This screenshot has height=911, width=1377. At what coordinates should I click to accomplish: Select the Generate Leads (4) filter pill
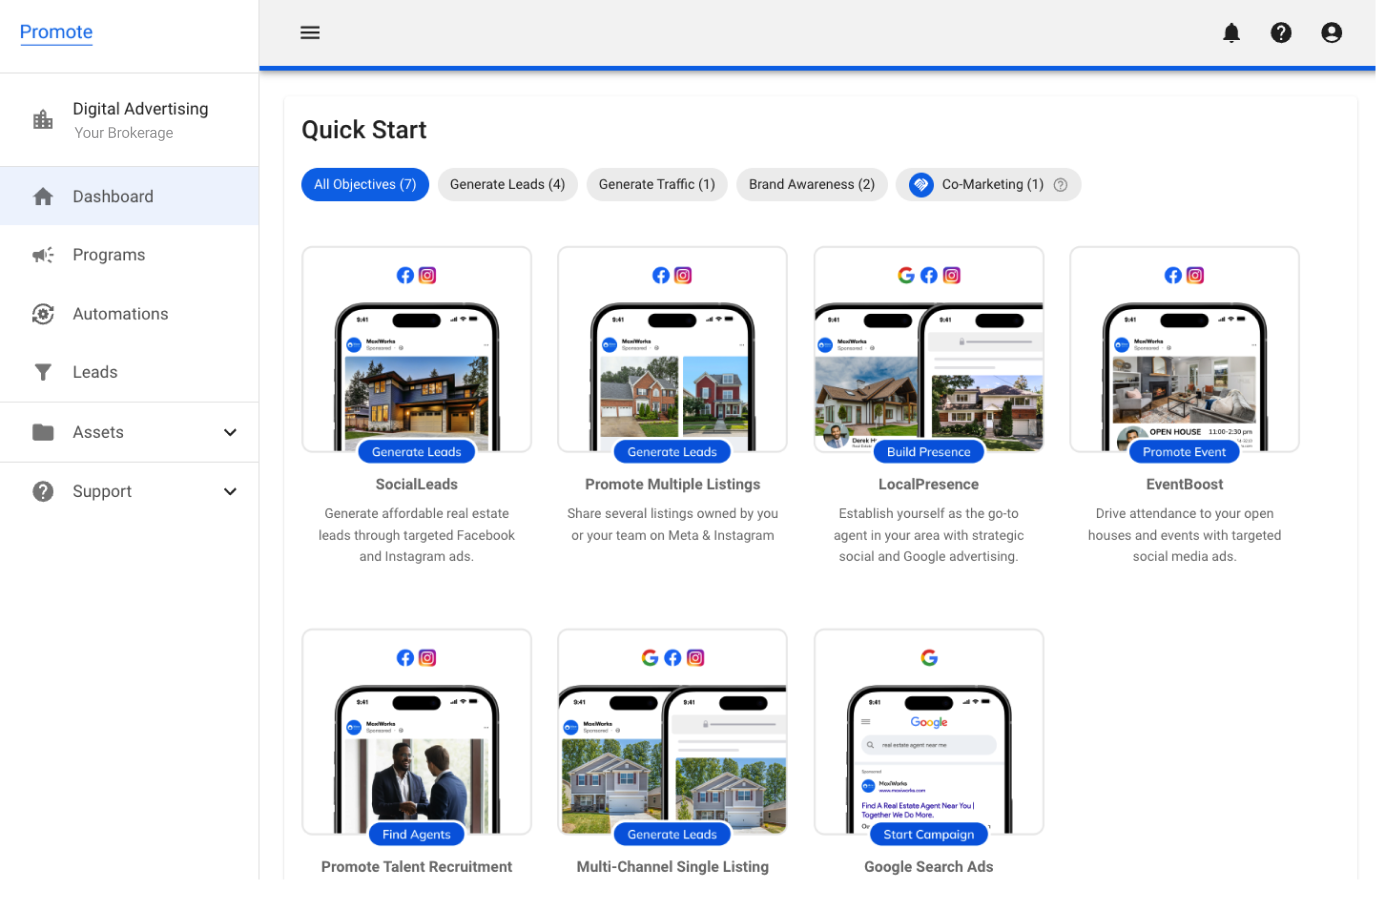click(507, 184)
